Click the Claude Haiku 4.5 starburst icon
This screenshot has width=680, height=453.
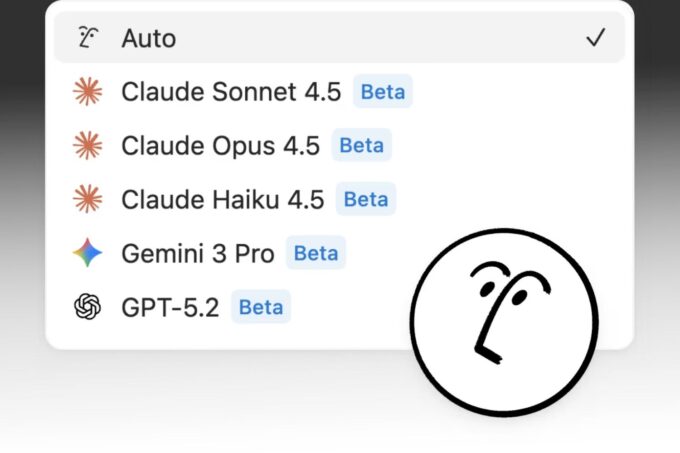[88, 199]
